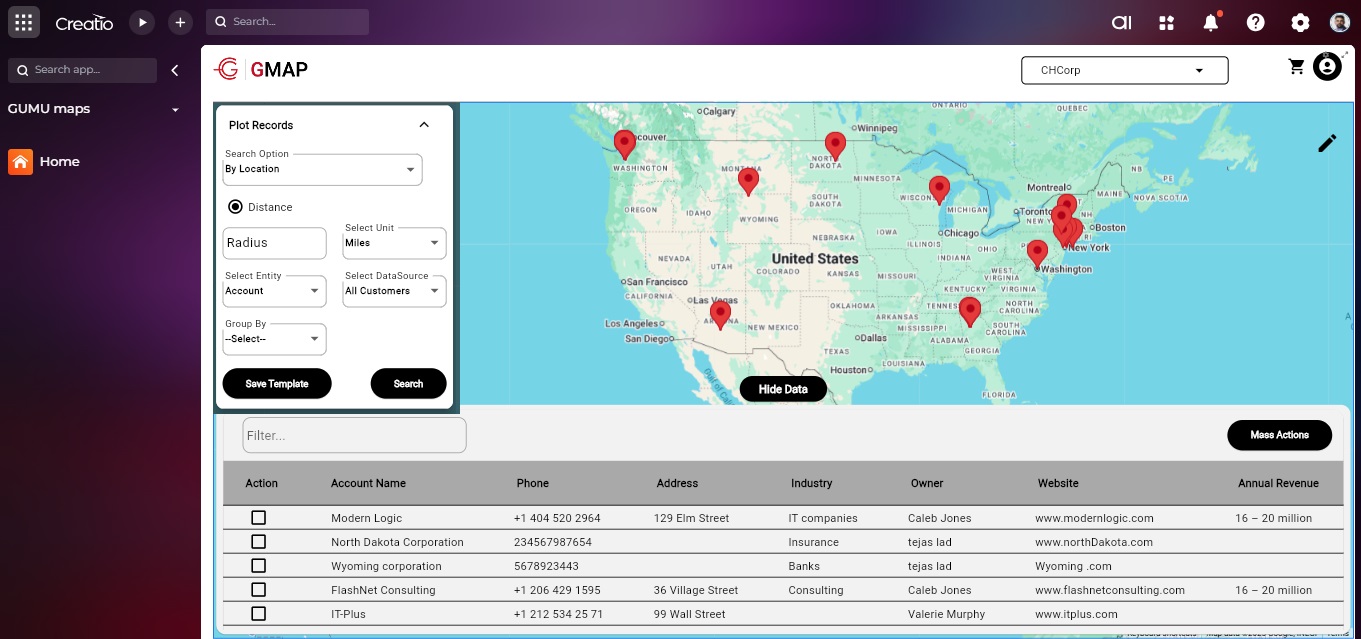Check the box for Modern Logic
1361x639 pixels.
click(x=258, y=518)
